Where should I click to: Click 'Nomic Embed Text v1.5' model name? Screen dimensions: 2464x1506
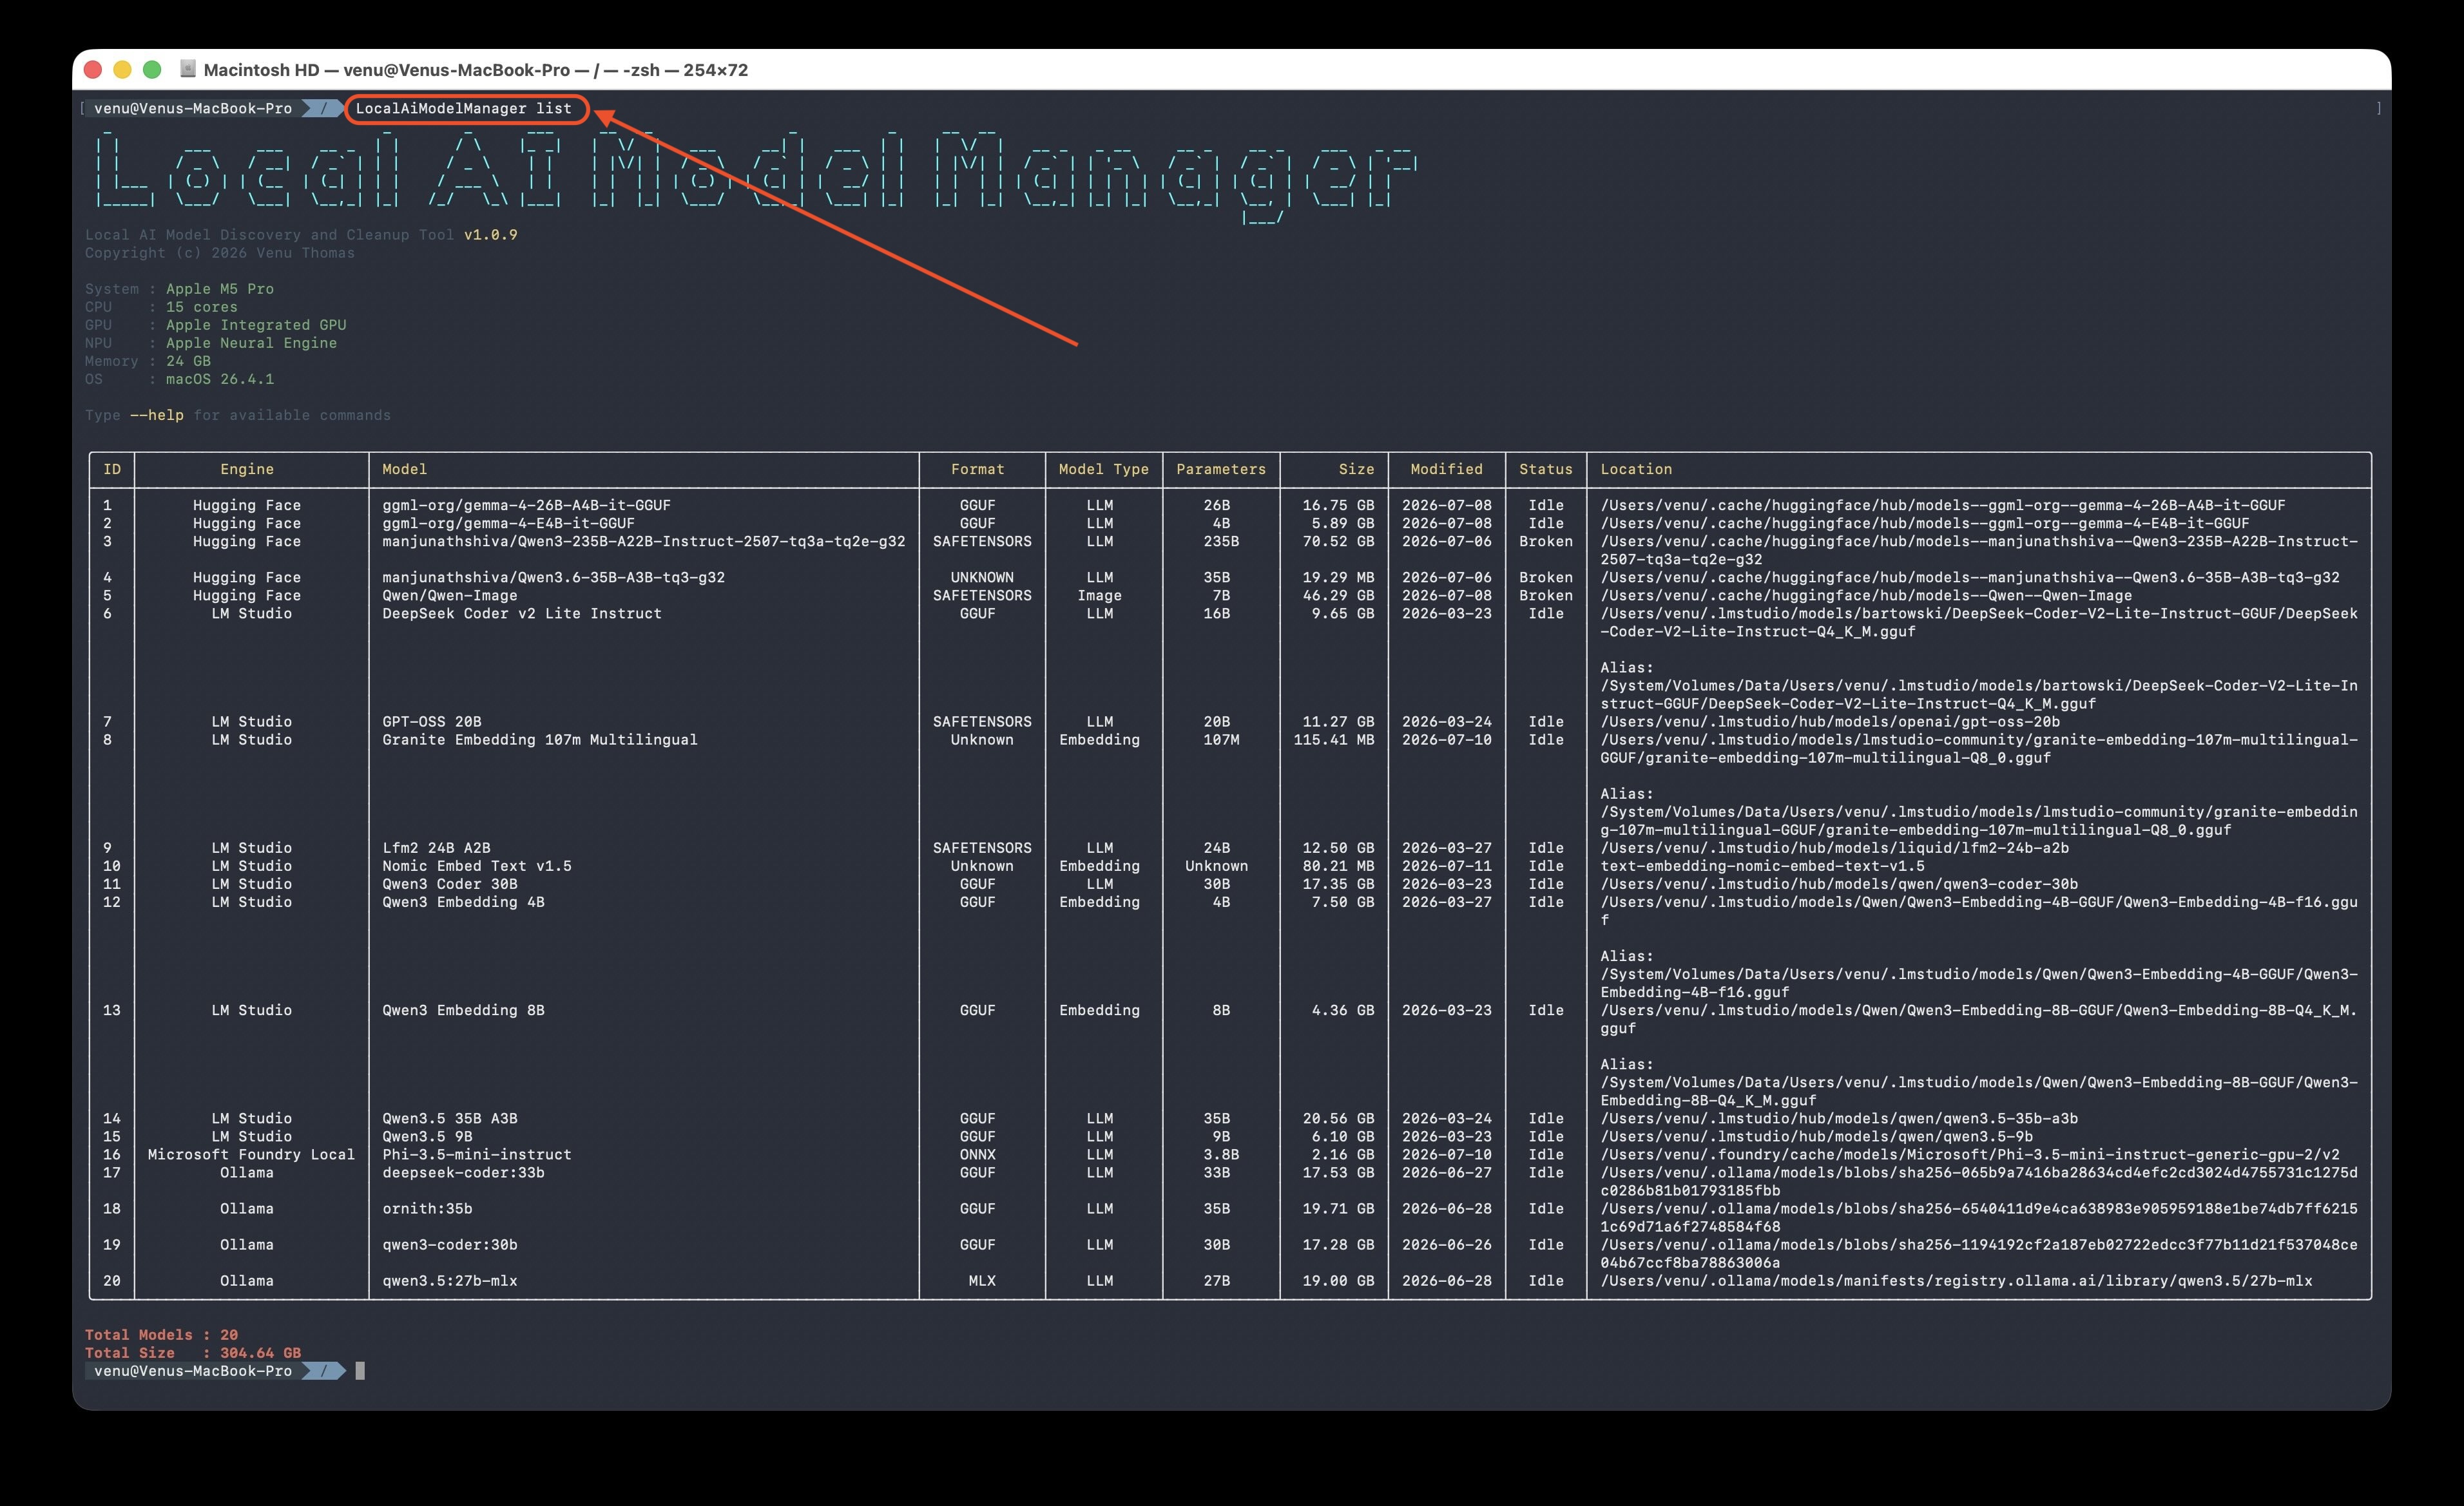point(477,865)
